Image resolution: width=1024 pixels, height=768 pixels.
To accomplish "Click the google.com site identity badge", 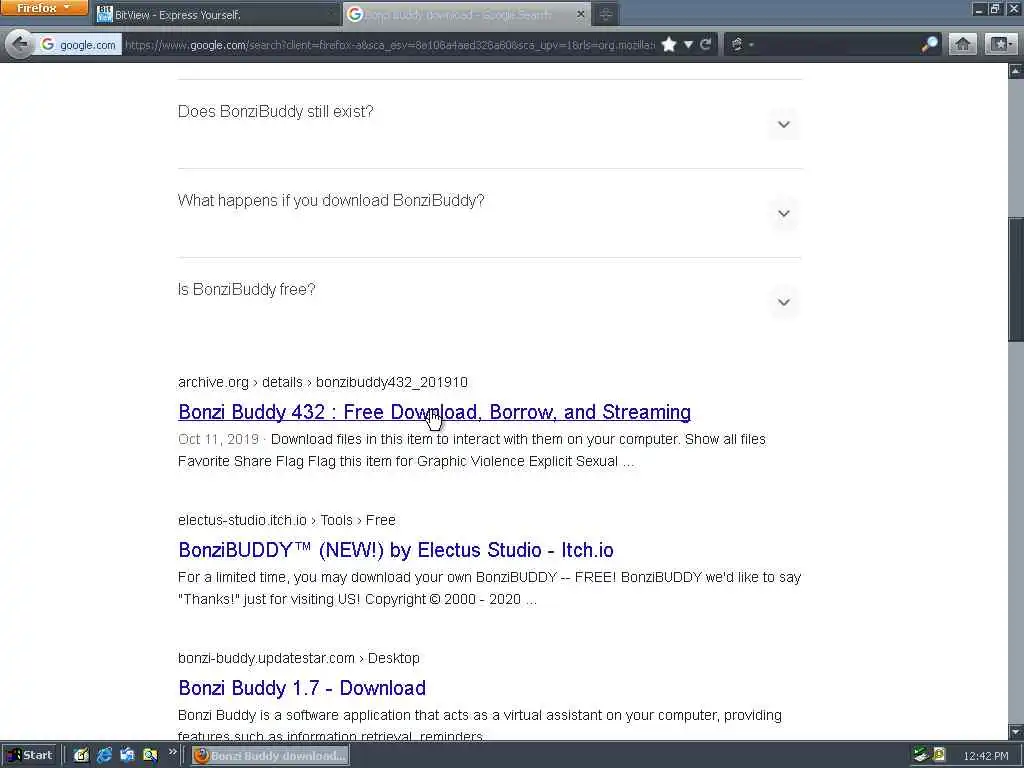I will coord(79,44).
